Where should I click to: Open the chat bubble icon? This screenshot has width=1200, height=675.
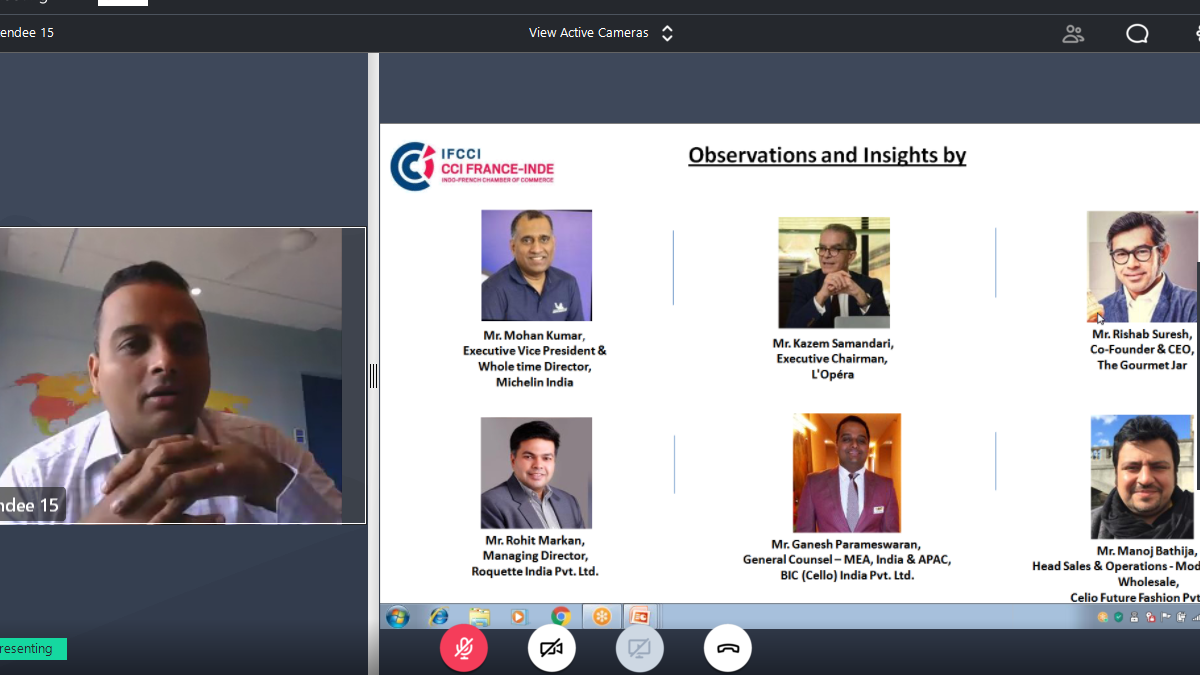[1137, 33]
